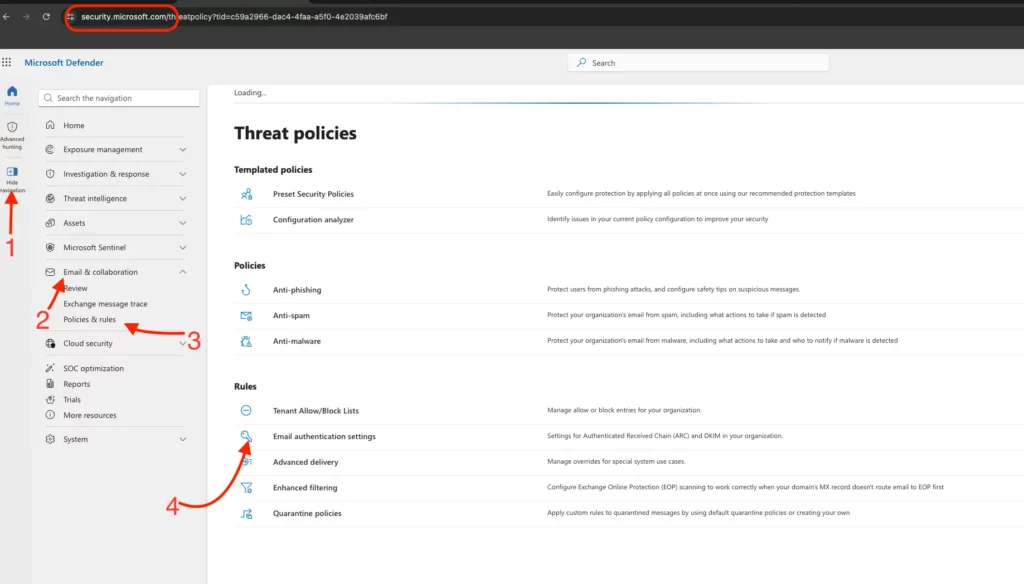The image size is (1024, 584).
Task: Click the Enhanced filtering funnel icon
Action: 246,487
